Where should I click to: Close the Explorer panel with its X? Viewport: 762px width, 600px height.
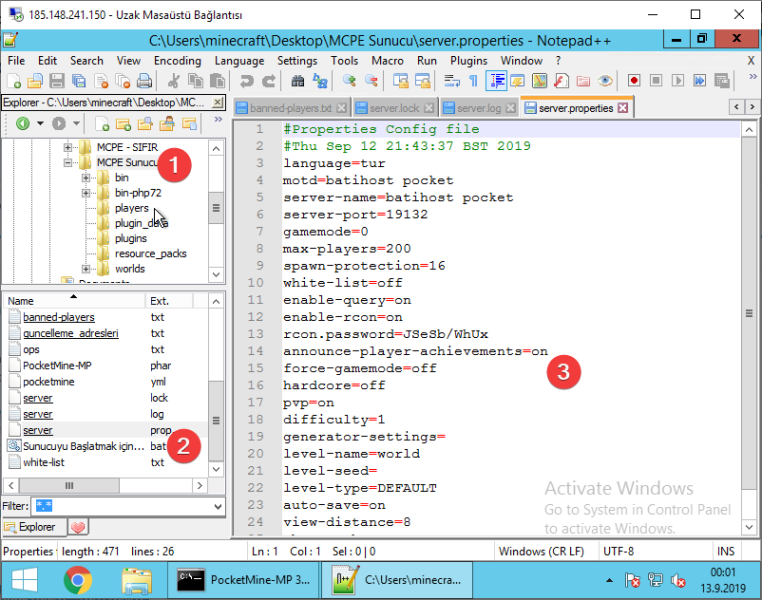218,103
